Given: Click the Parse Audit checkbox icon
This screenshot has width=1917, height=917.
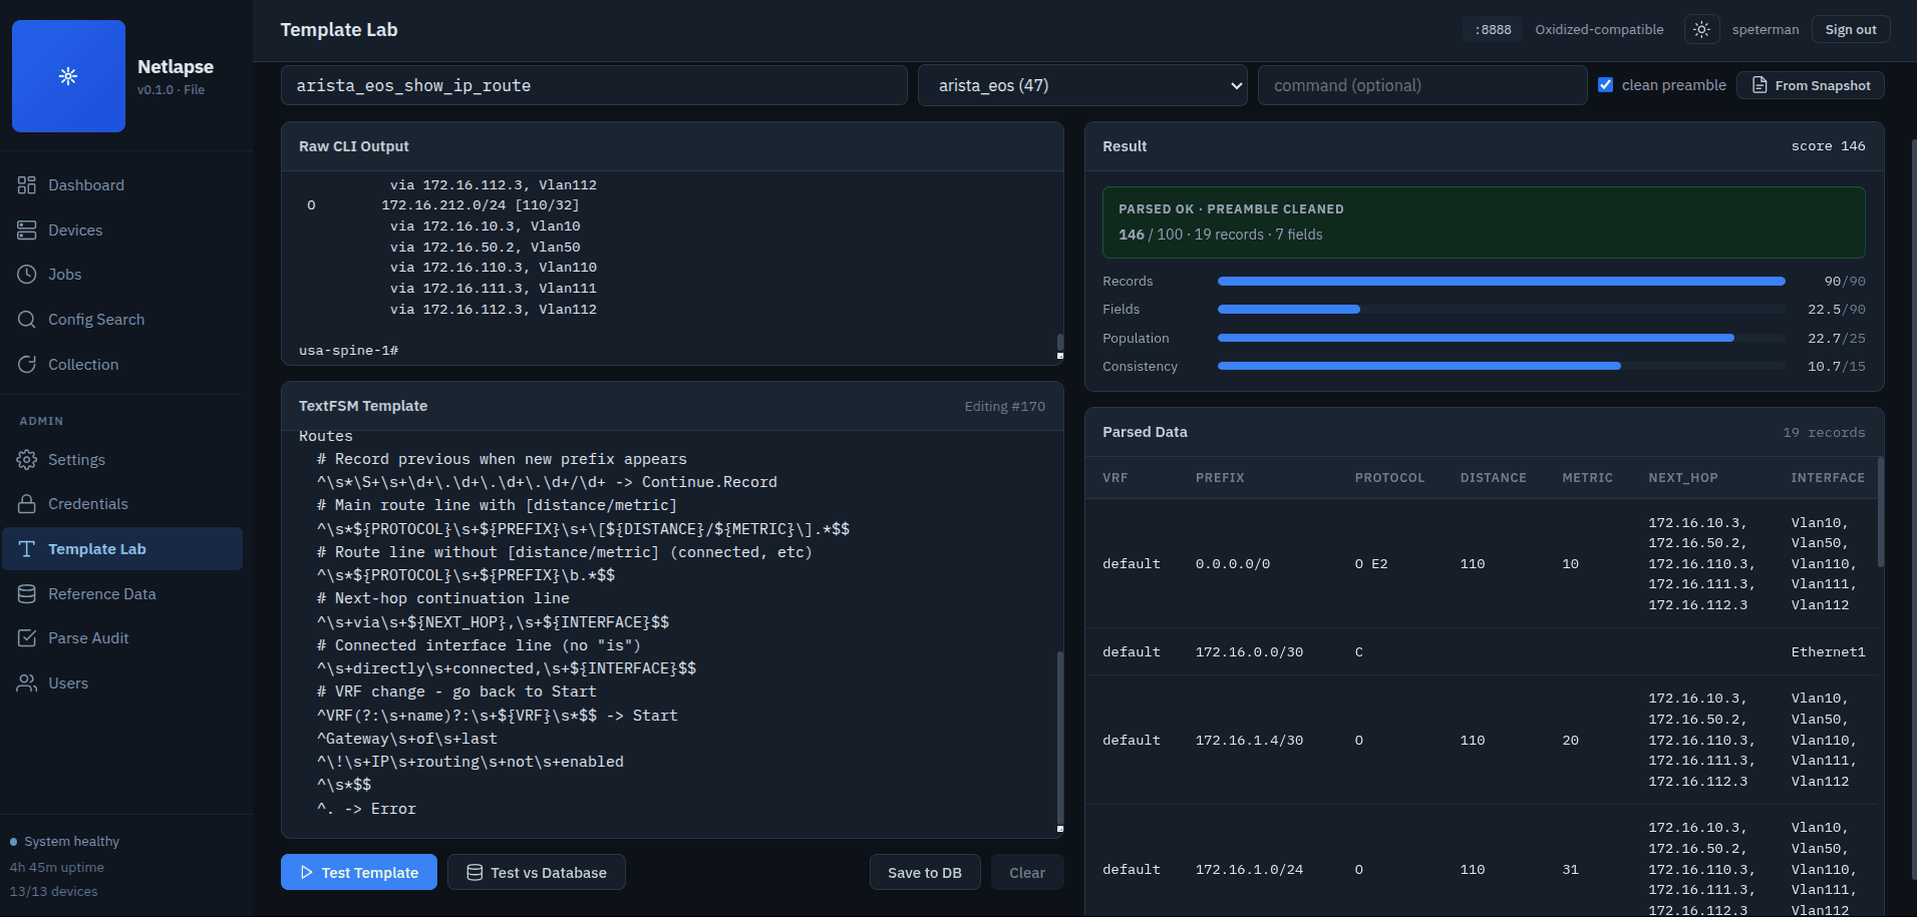Looking at the screenshot, I should point(27,638).
